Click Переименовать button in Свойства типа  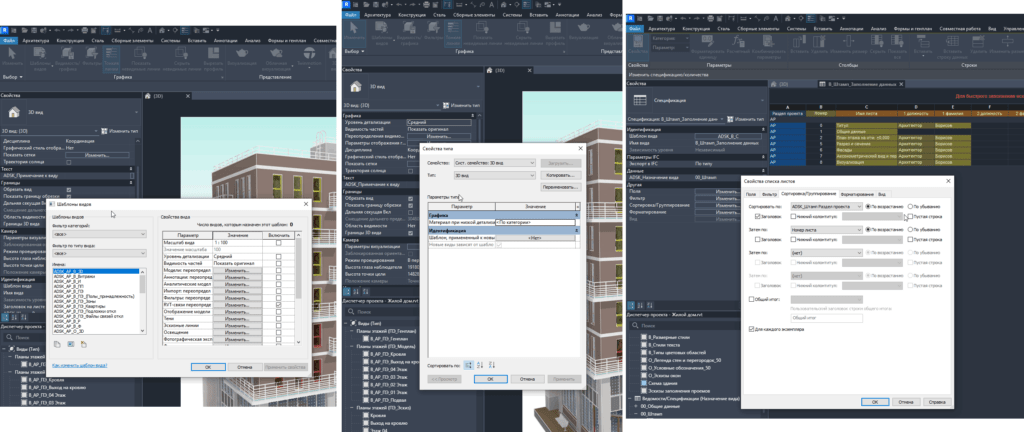click(x=560, y=187)
